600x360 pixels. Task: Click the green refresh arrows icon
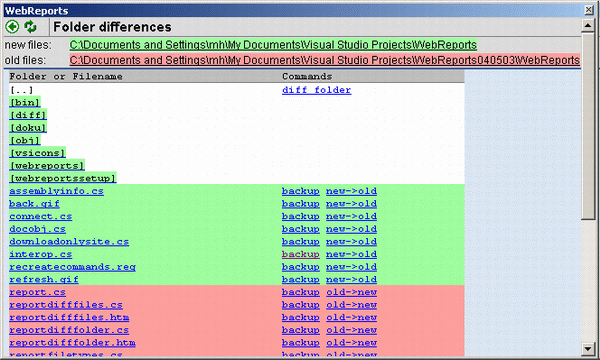pos(30,27)
